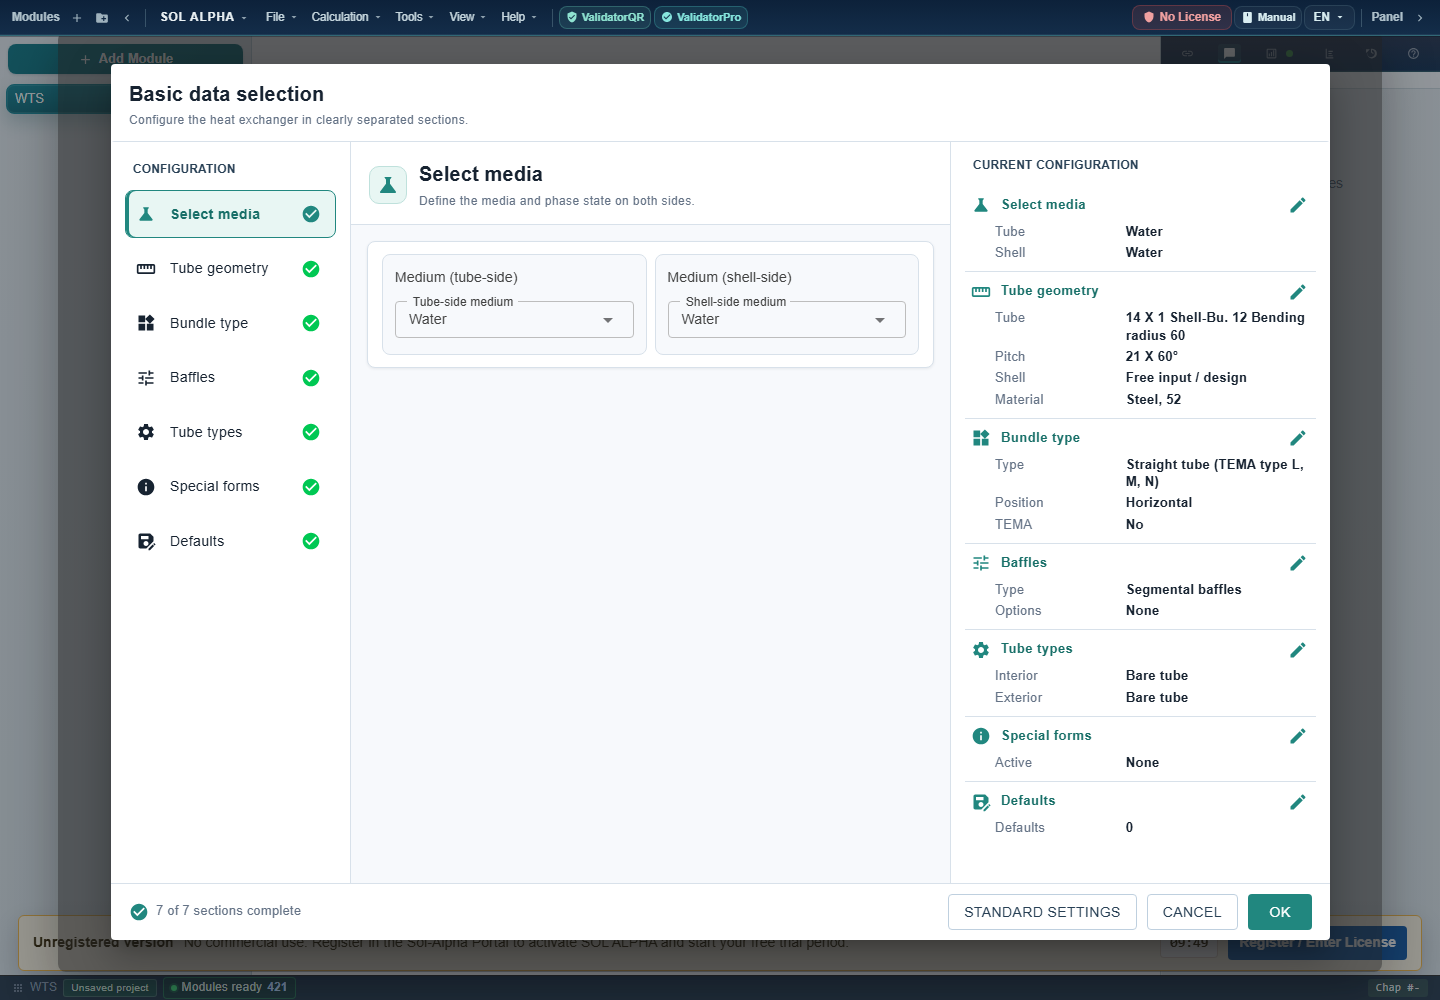The width and height of the screenshot is (1440, 1000).
Task: Go to Bundle type section
Action: click(x=230, y=323)
